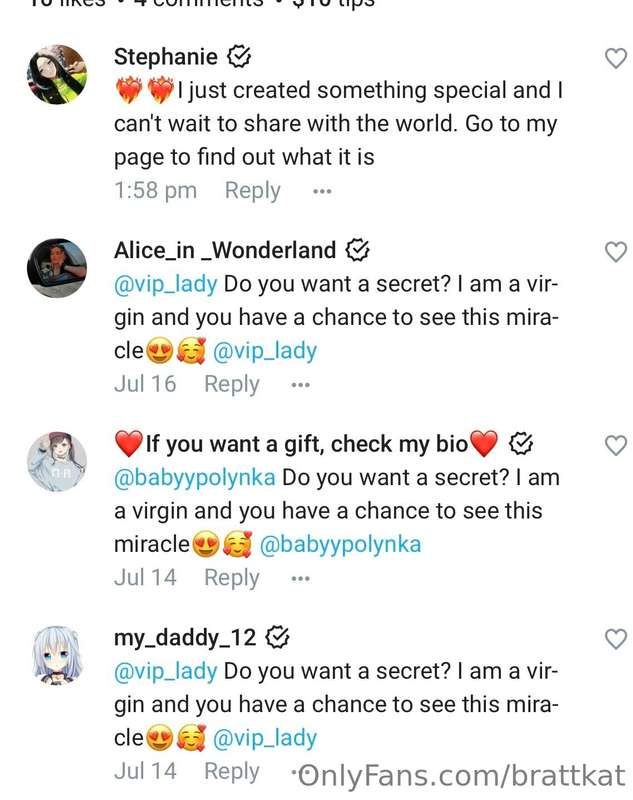Tap heart on 'check my bio' comment
Viewport: 633px width, 800px height.
(616, 445)
